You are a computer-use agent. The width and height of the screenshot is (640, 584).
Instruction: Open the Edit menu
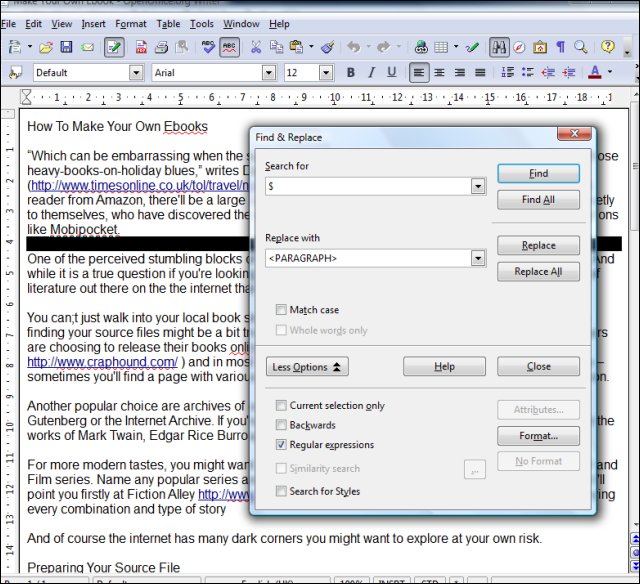click(33, 24)
